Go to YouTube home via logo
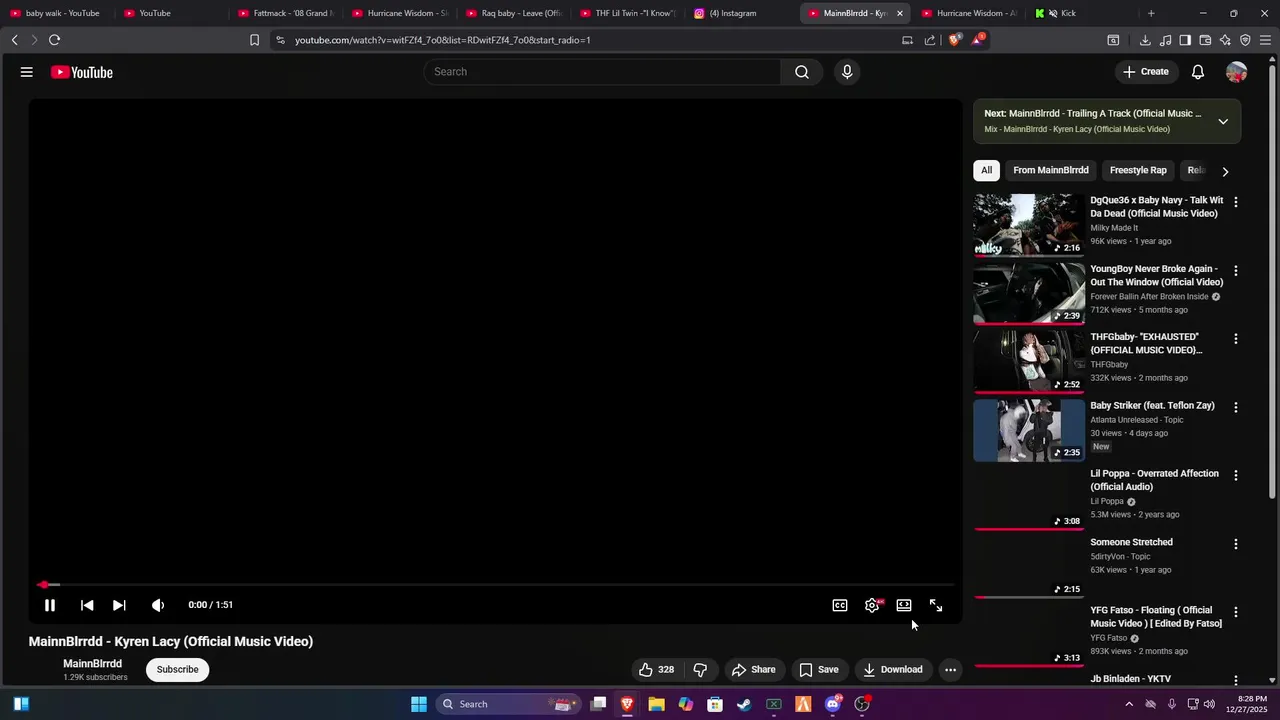 pos(82,72)
